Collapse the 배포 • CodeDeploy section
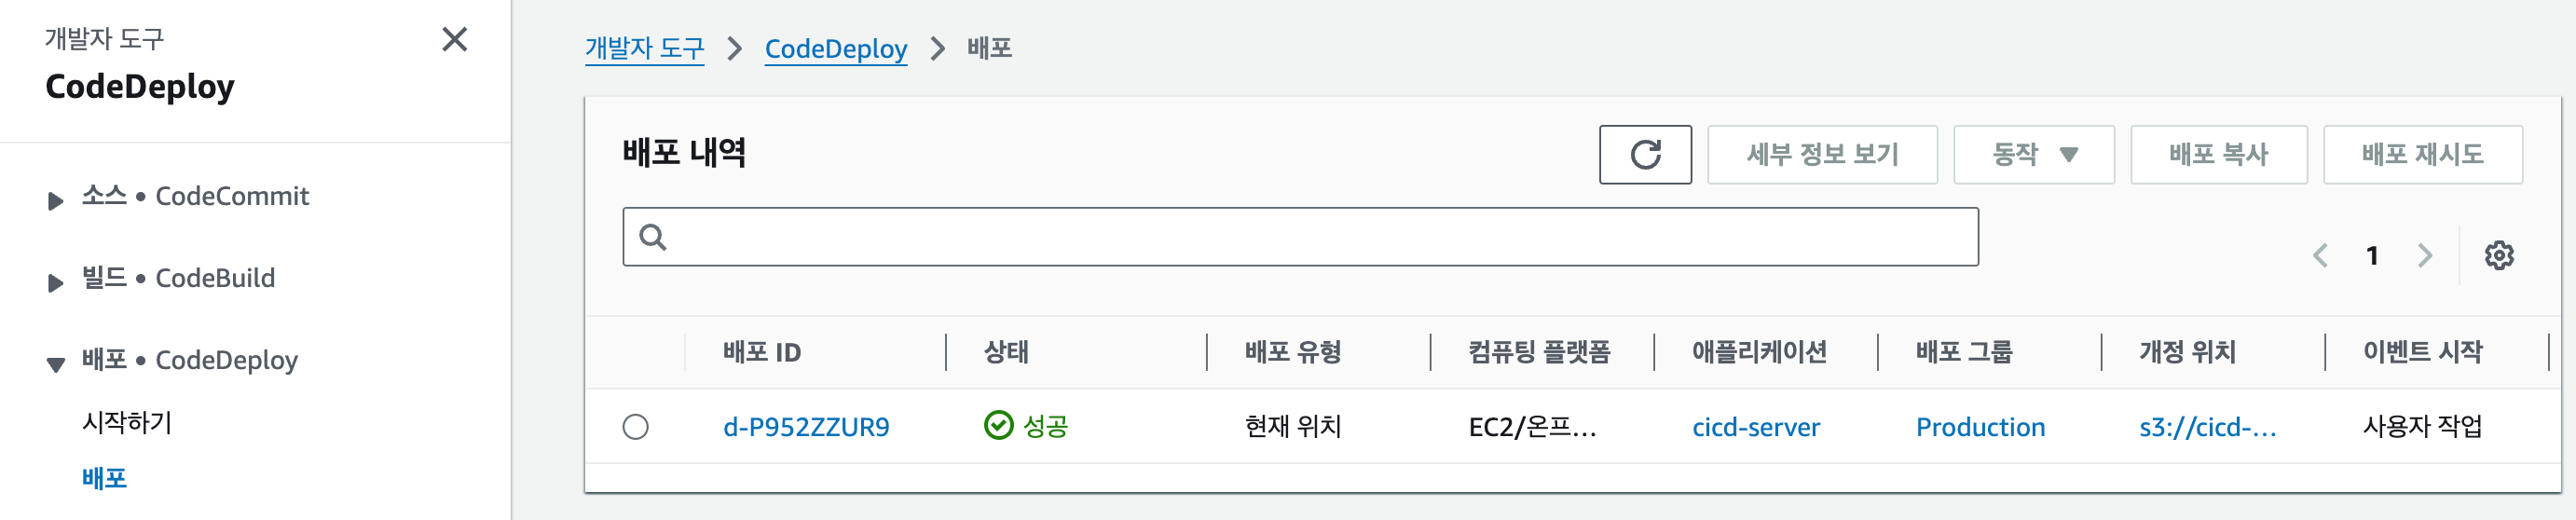This screenshot has width=2576, height=520. pos(56,364)
